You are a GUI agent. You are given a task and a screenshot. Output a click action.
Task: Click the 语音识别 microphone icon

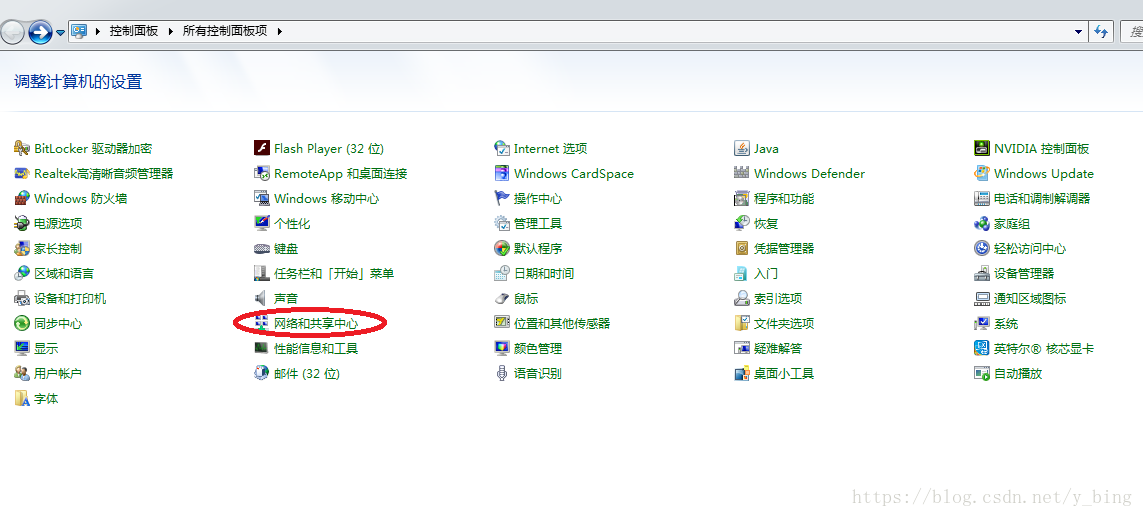(502, 373)
